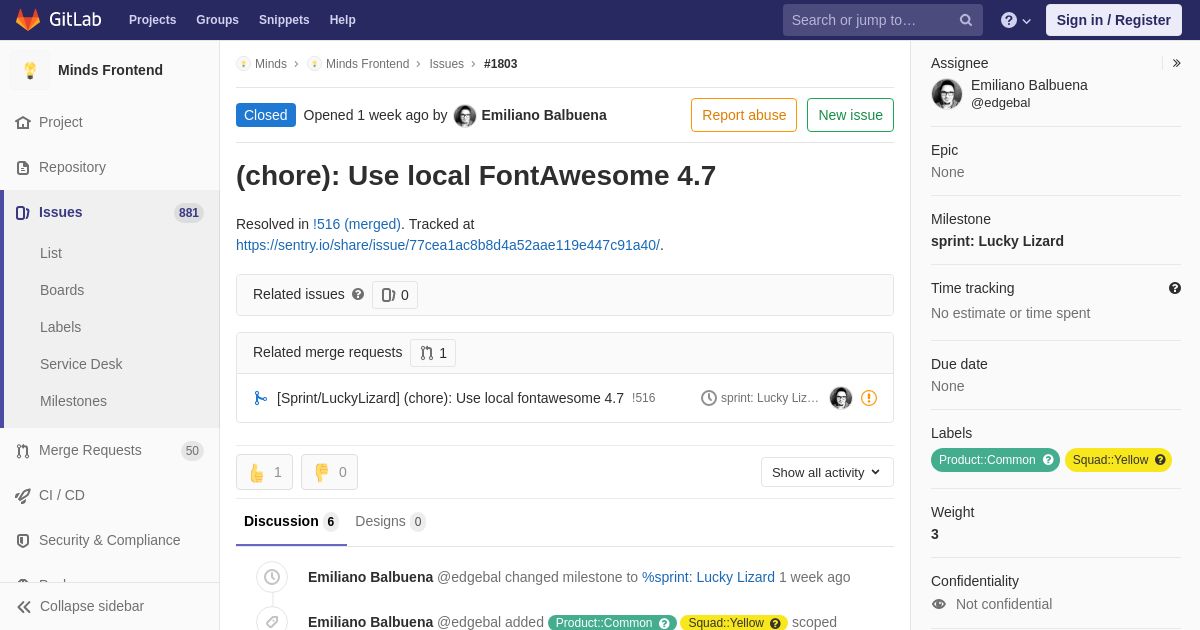Click the Security & Compliance shield icon
This screenshot has width=1200, height=630.
pos(23,540)
